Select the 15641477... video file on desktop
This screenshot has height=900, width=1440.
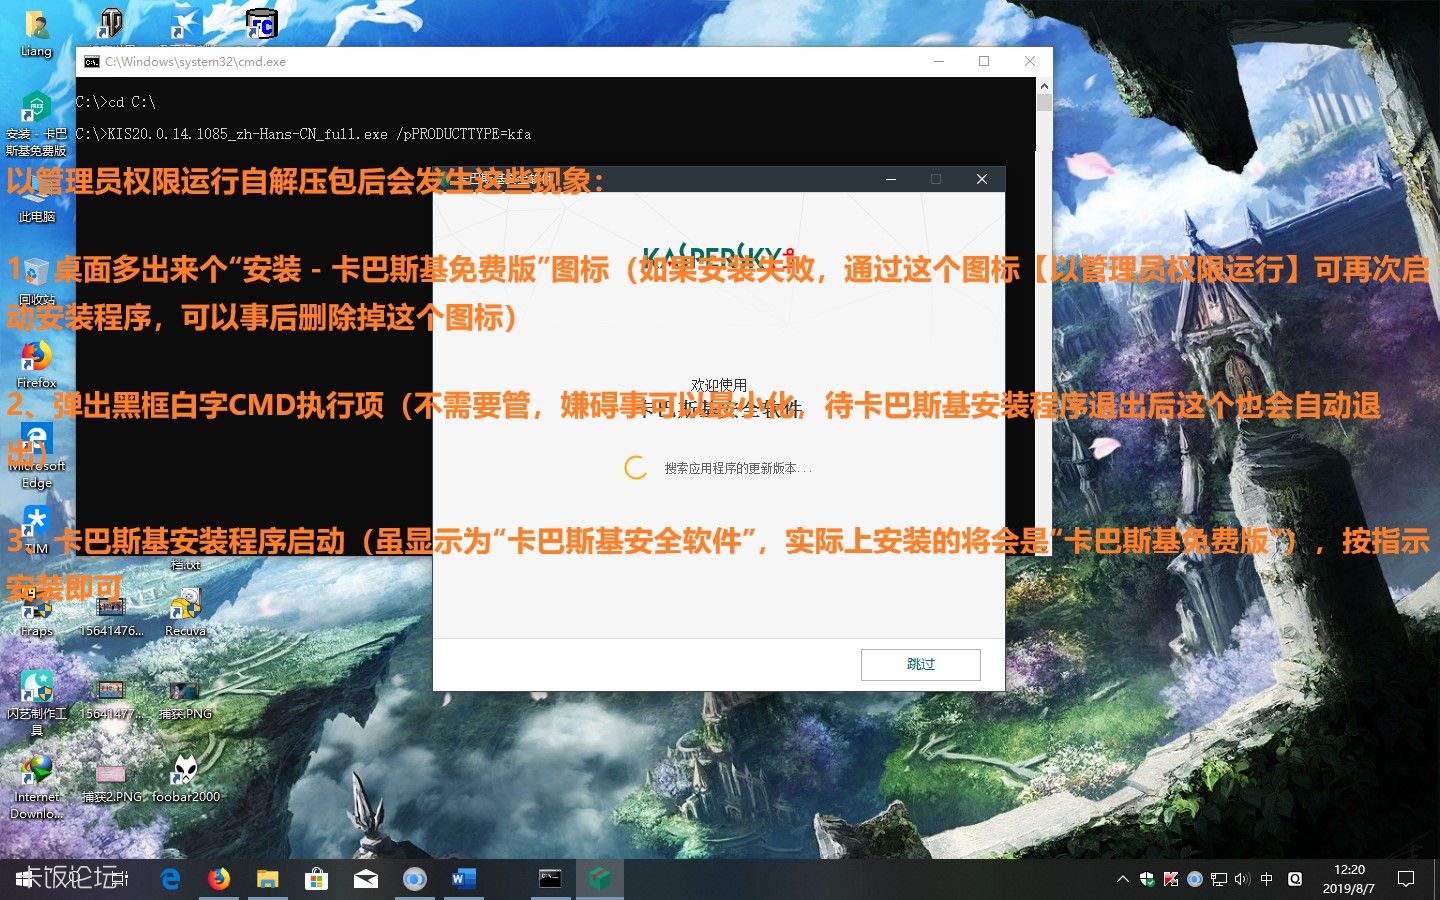click(x=111, y=698)
